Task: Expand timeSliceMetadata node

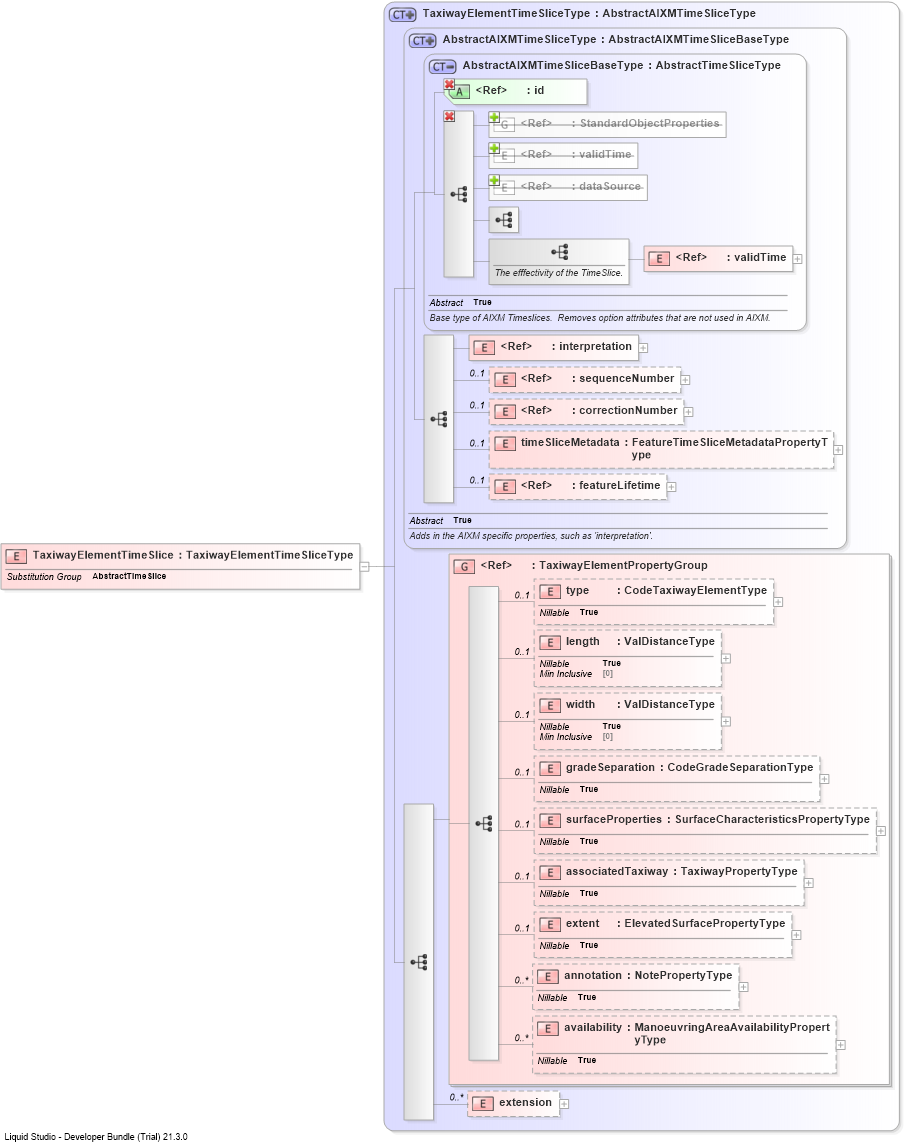Action: 838,450
